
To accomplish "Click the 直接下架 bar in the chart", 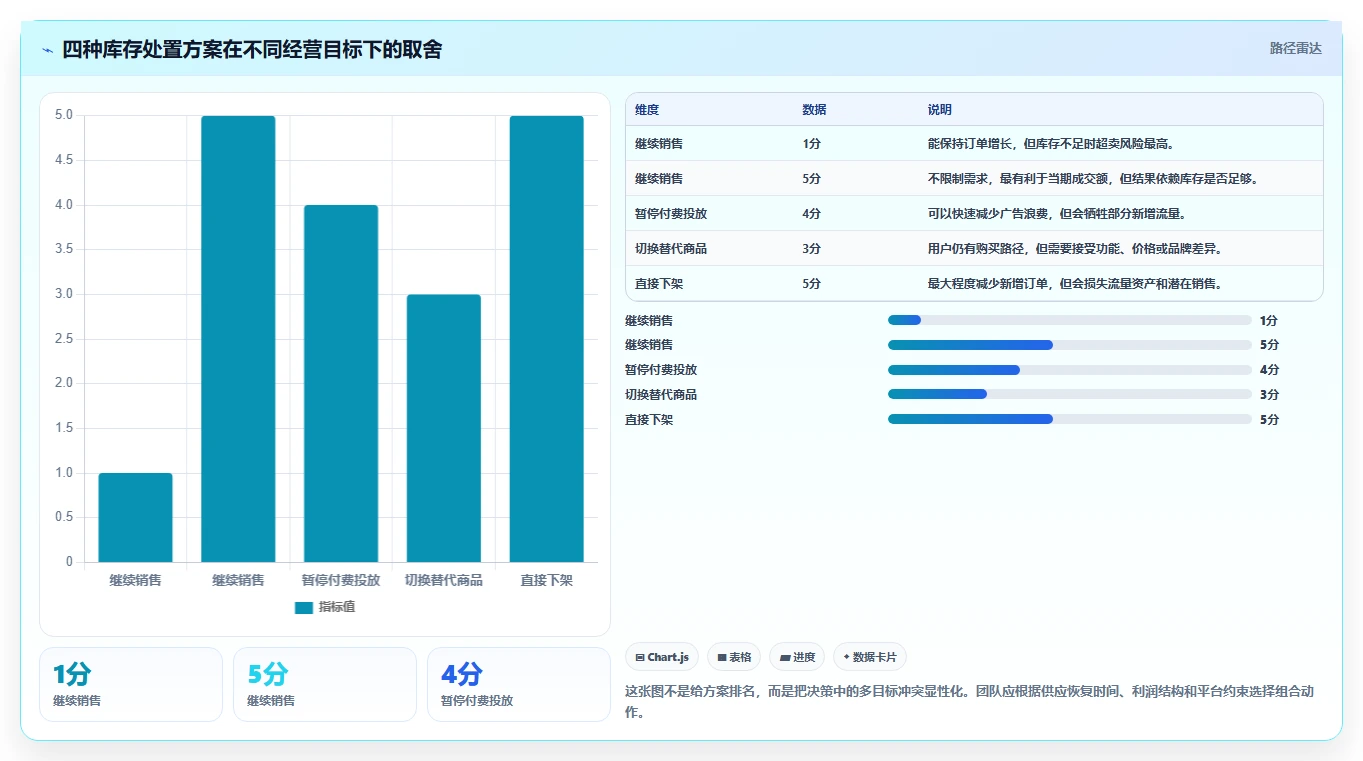I will tap(547, 339).
